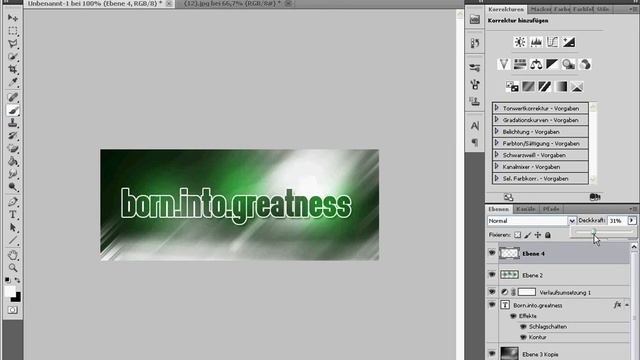Click the Deckkraft arrow button
640x360 pixels.
631,220
